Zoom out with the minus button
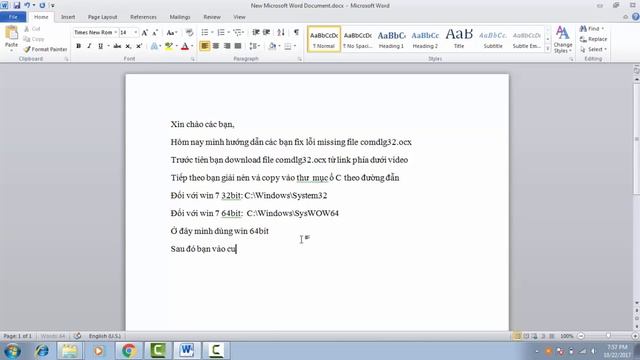 coord(581,336)
